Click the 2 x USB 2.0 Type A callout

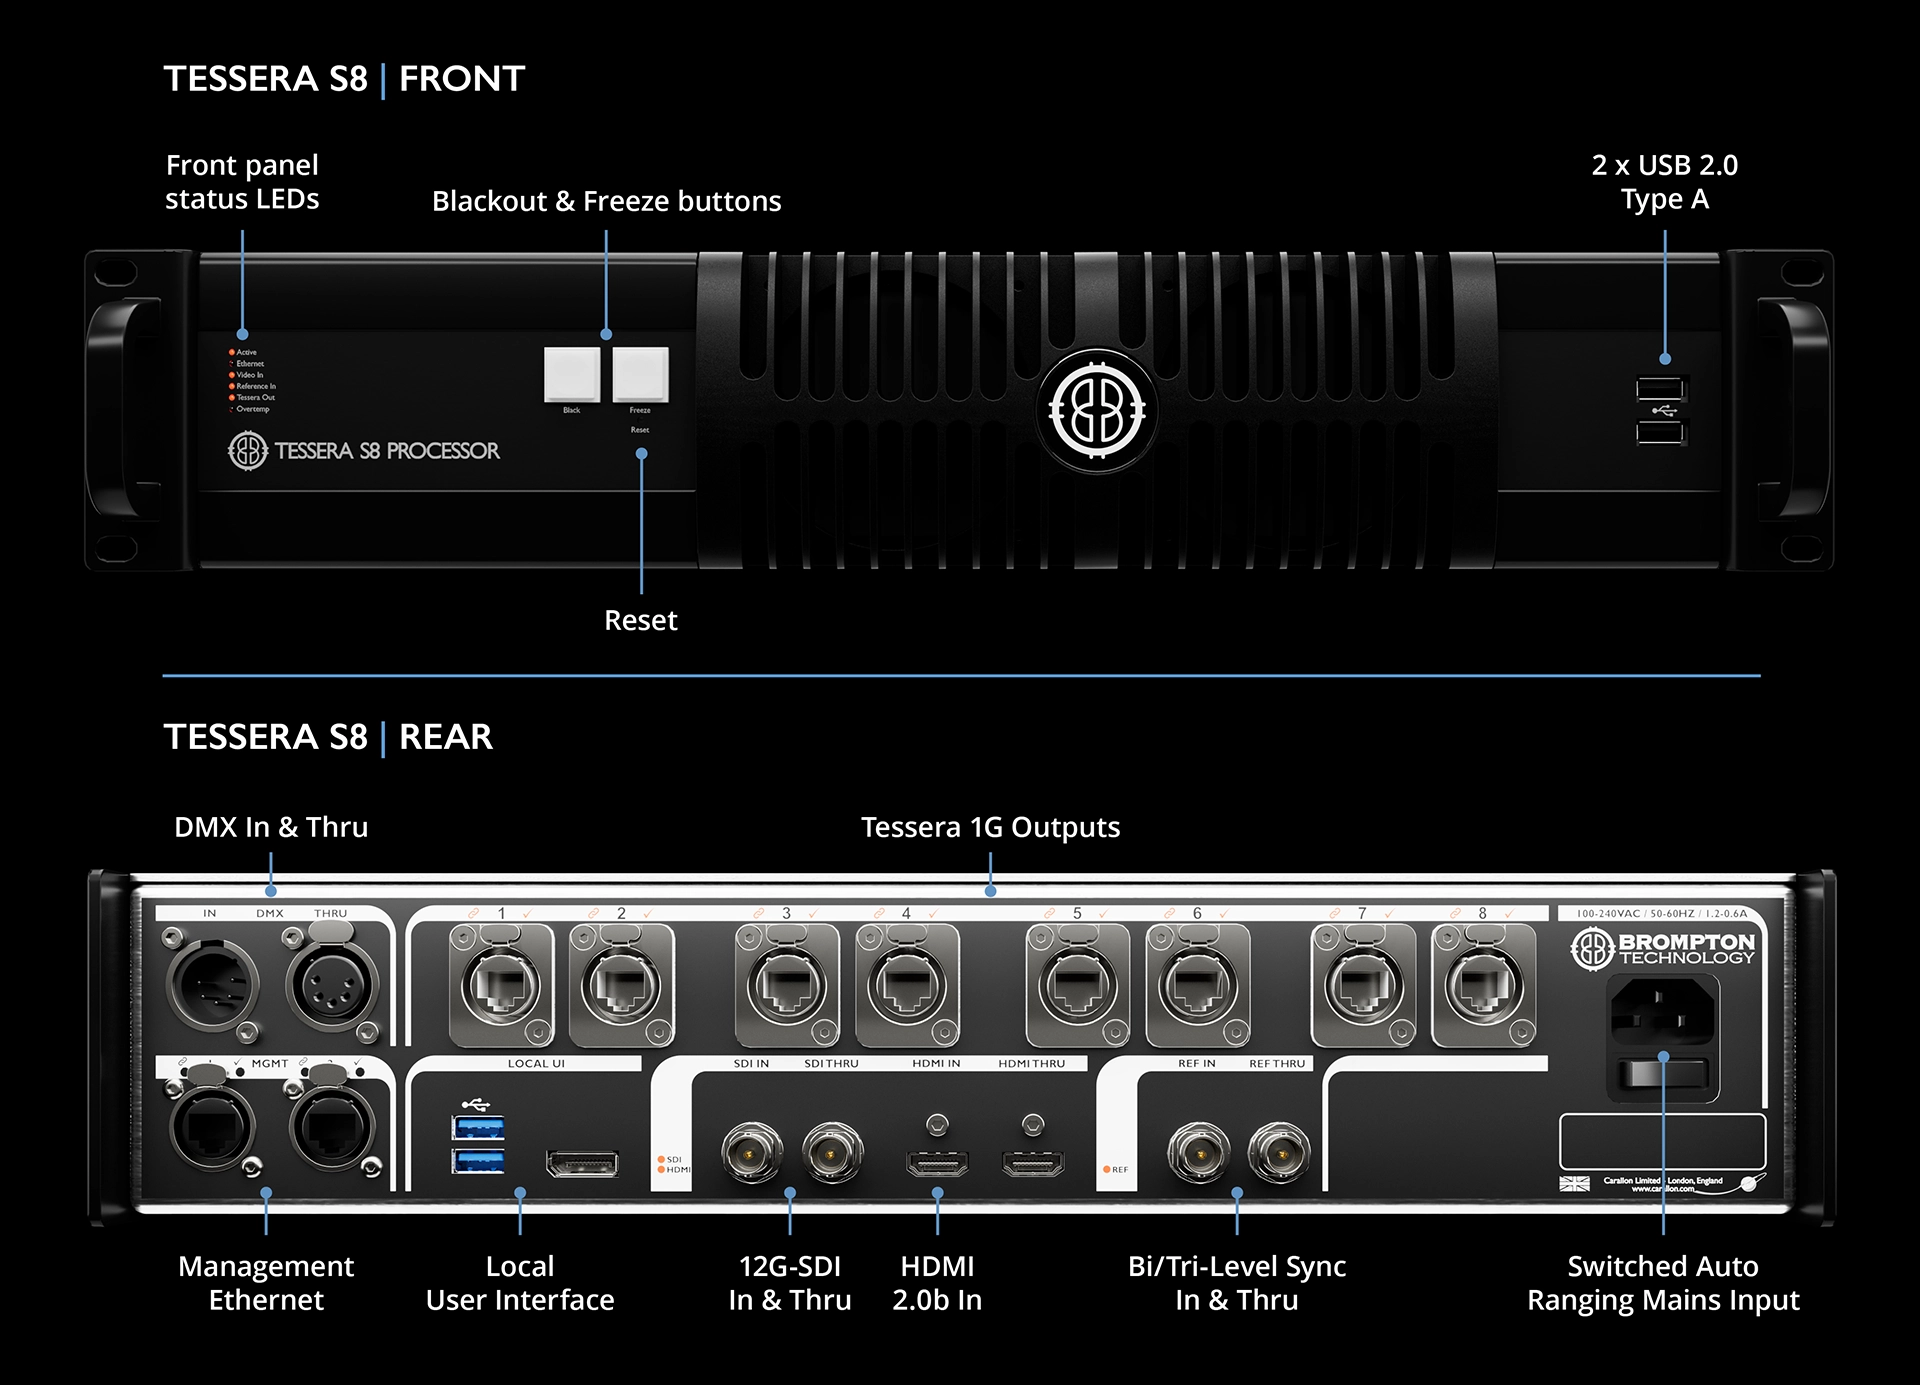coord(1665,182)
